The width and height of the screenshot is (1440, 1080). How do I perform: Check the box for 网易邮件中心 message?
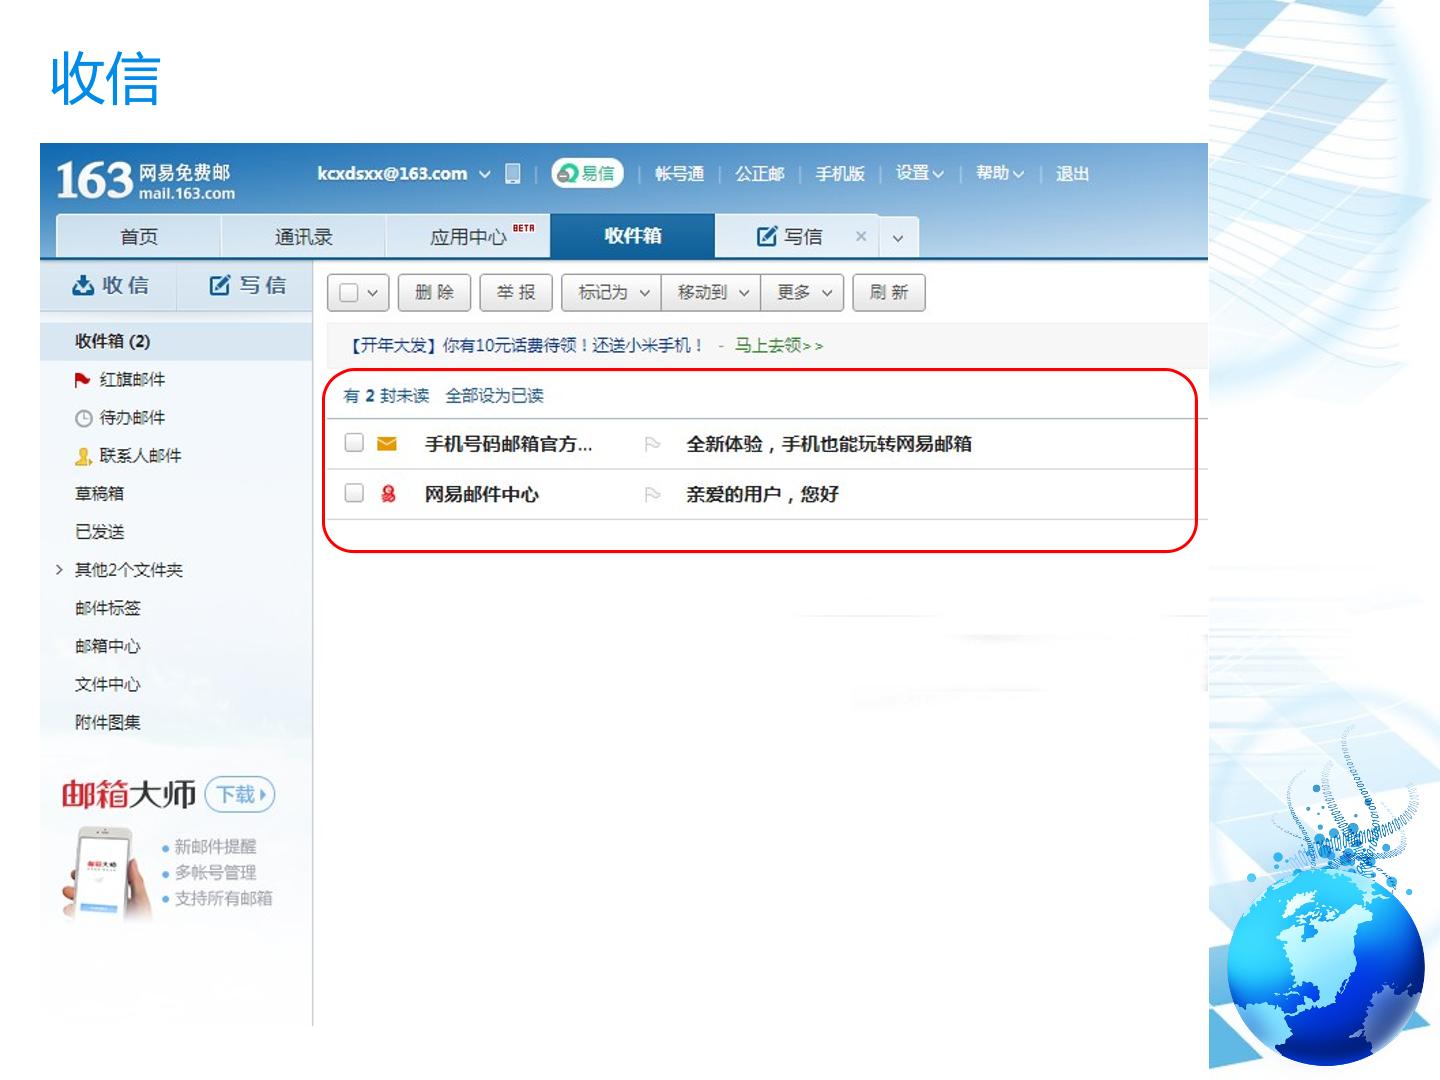pos(354,492)
